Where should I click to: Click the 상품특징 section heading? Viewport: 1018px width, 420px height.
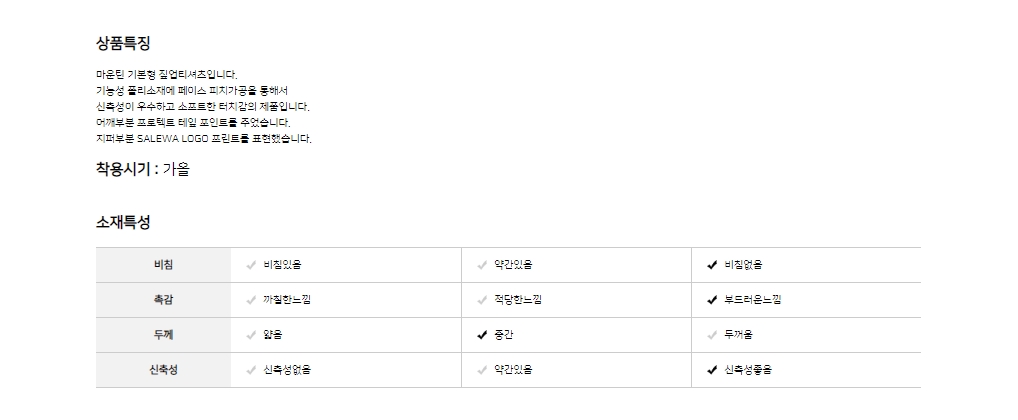[x=123, y=43]
